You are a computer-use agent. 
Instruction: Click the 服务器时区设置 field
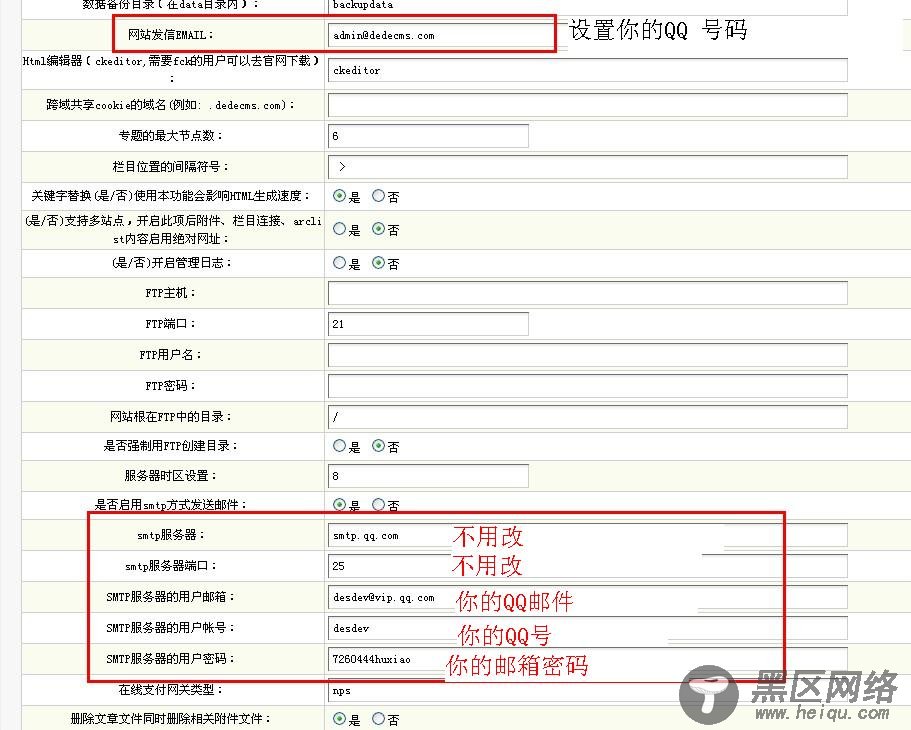point(428,476)
